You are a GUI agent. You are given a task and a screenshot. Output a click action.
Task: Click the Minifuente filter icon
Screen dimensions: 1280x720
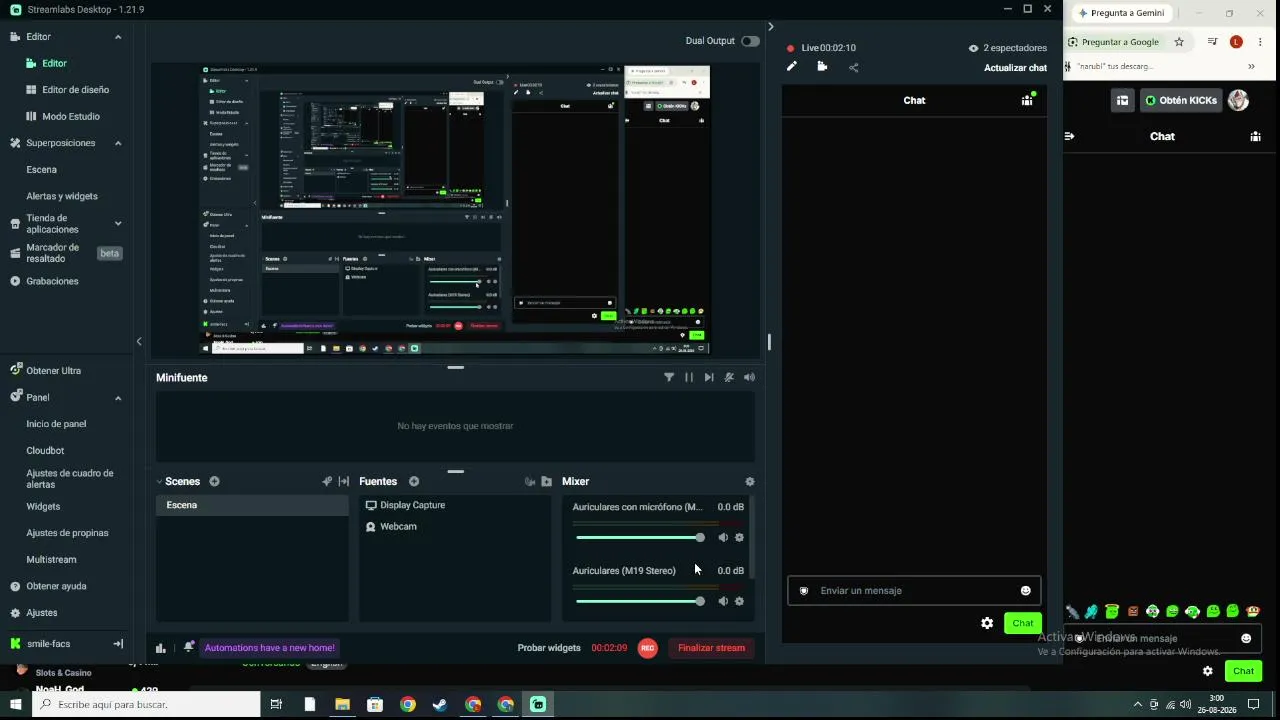[669, 377]
